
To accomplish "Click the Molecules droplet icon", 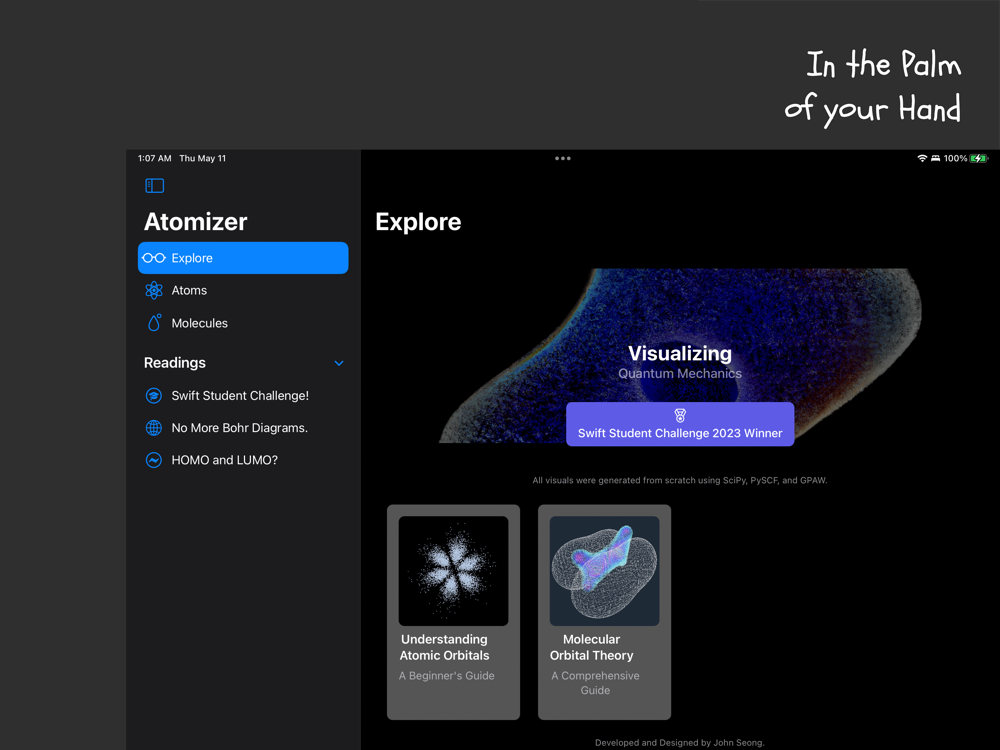I will point(154,323).
